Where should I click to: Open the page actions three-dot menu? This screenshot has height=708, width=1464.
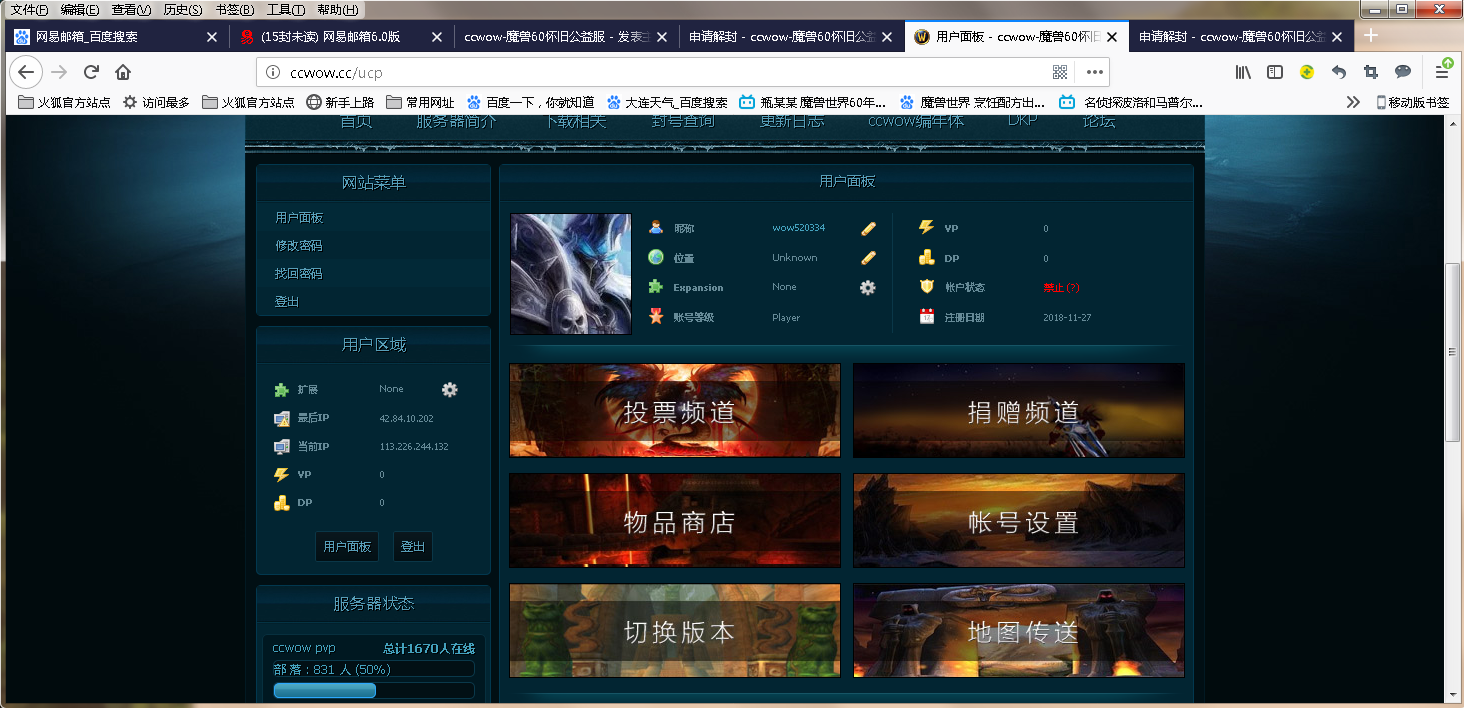(x=1095, y=72)
